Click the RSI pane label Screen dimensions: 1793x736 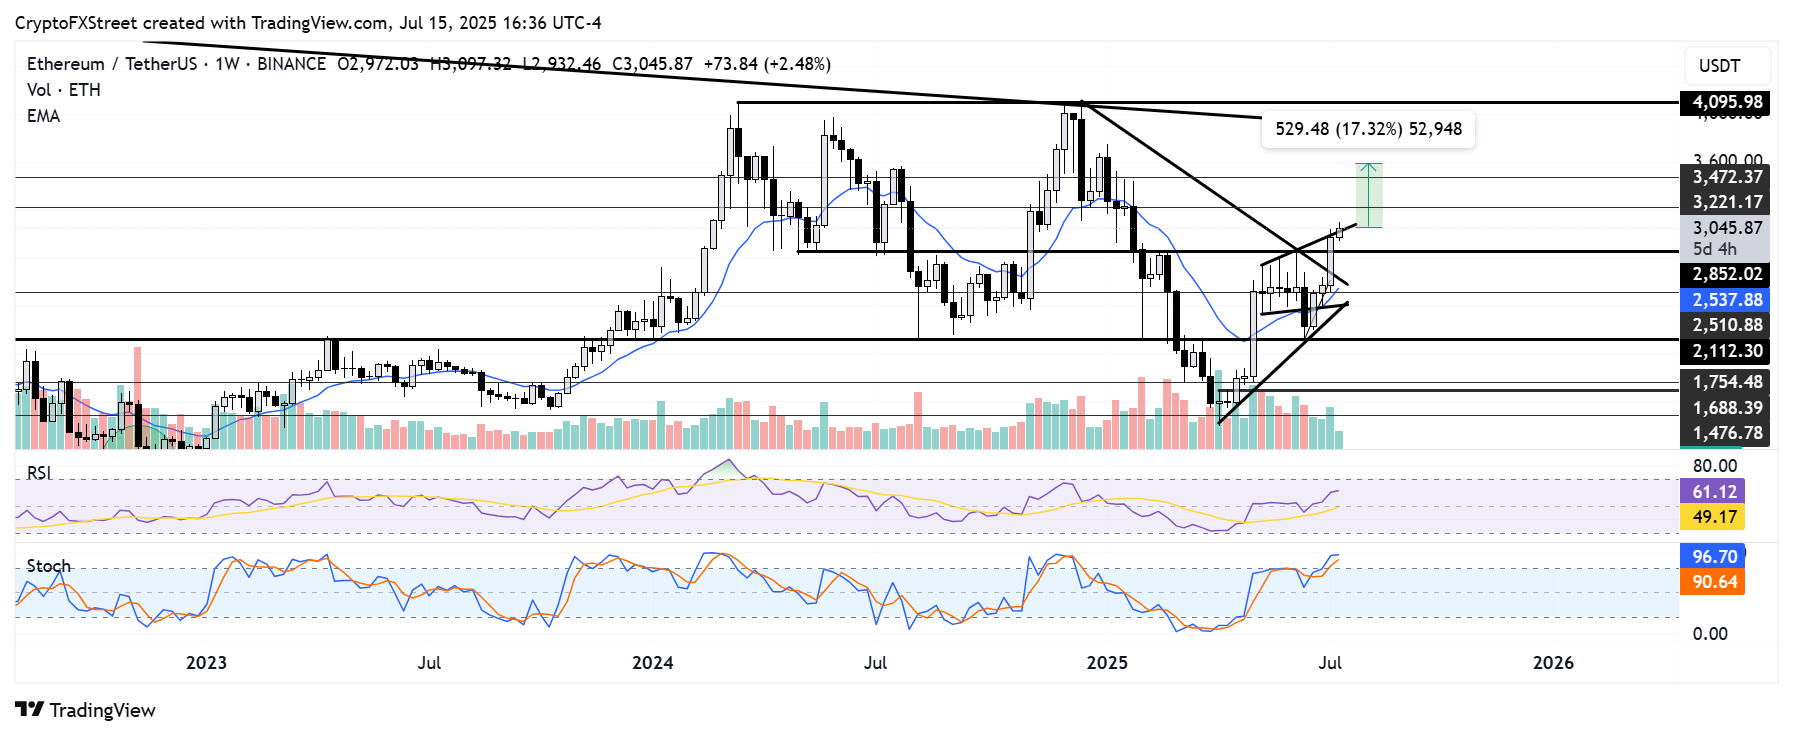pyautogui.click(x=39, y=473)
